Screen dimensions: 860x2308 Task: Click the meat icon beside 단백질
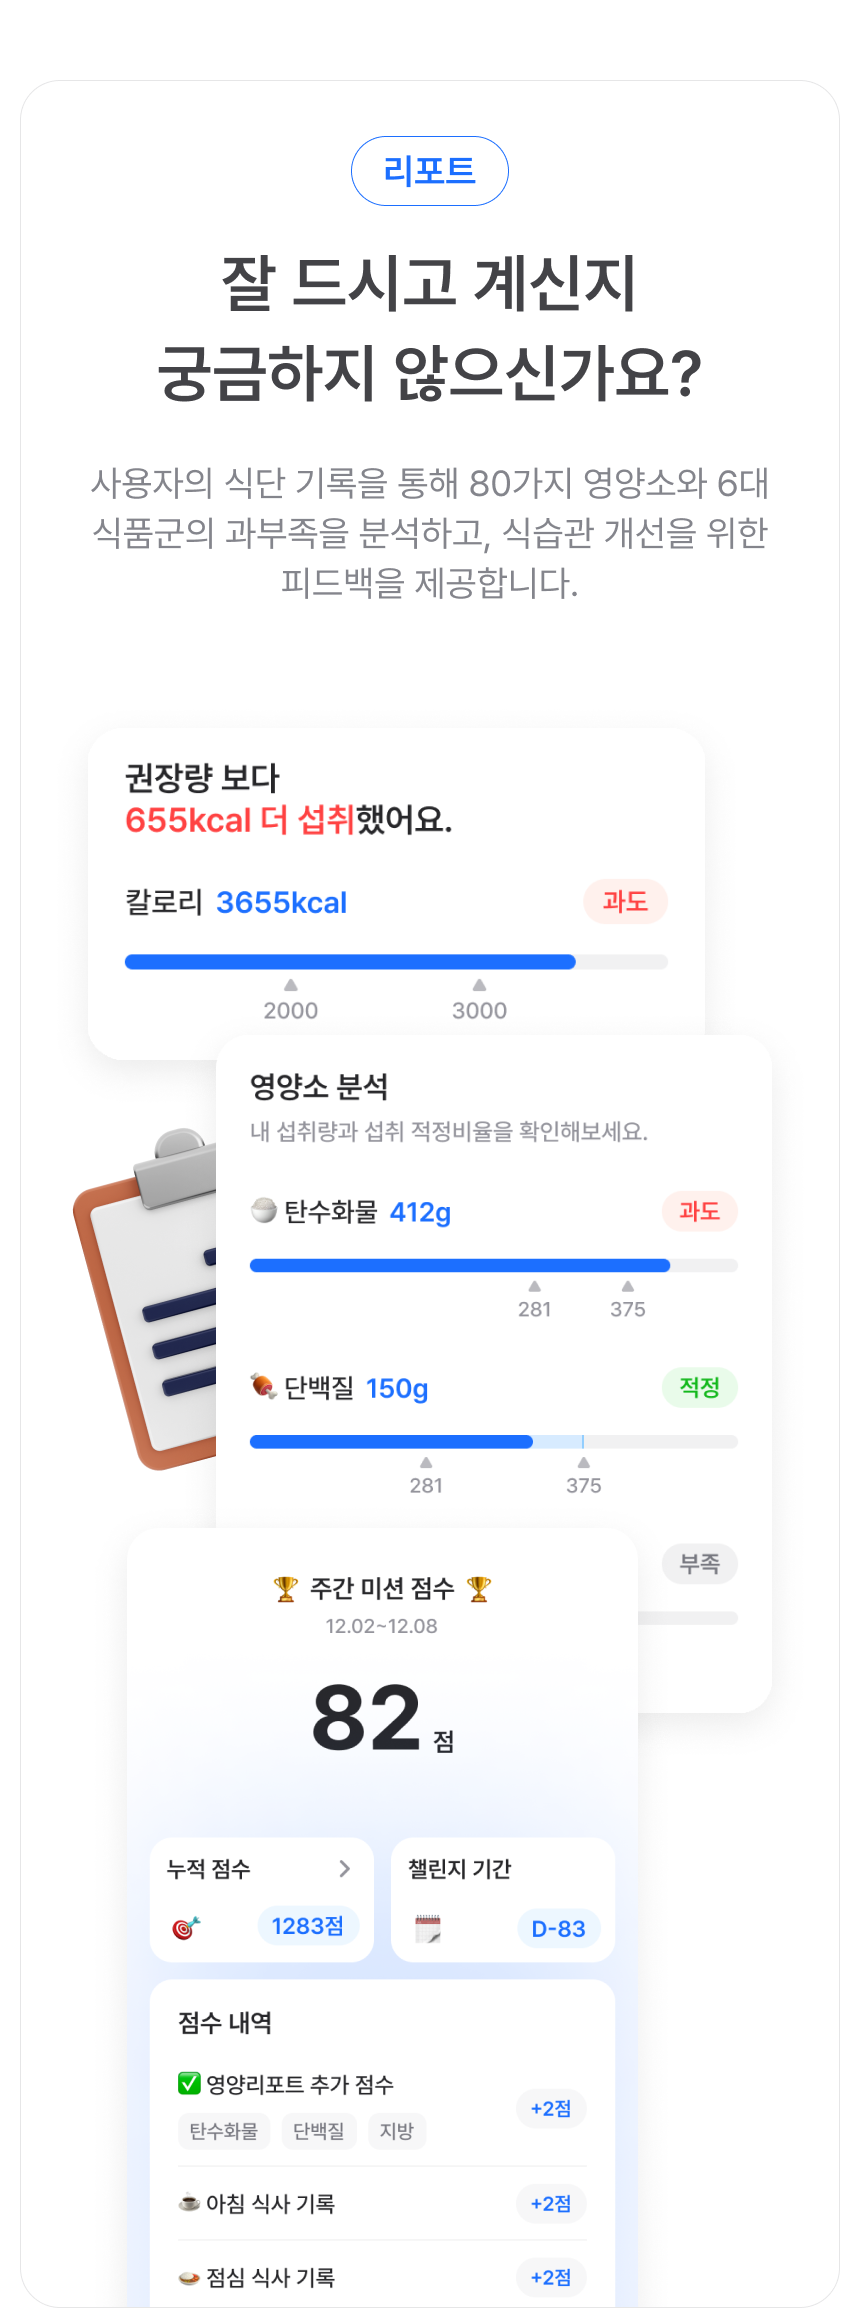coord(263,1387)
